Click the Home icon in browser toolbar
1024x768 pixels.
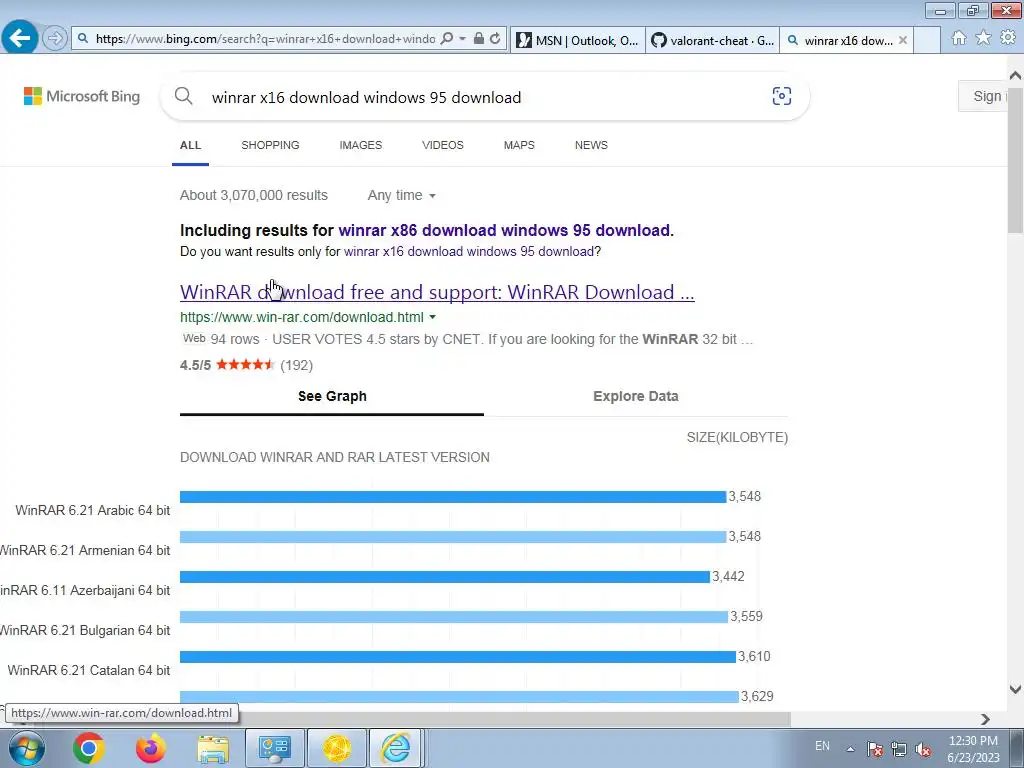(x=959, y=38)
